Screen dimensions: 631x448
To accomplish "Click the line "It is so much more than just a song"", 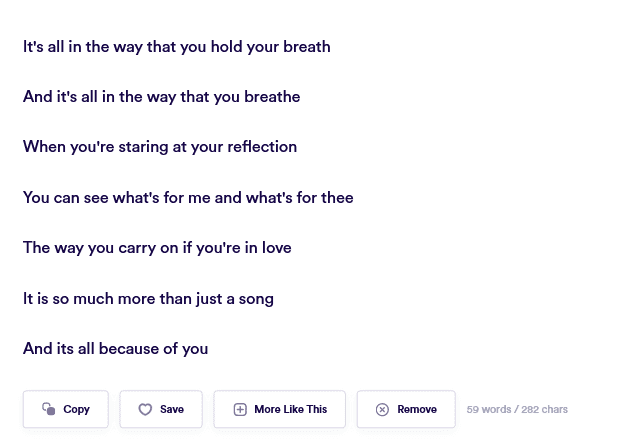I will pyautogui.click(x=148, y=298).
